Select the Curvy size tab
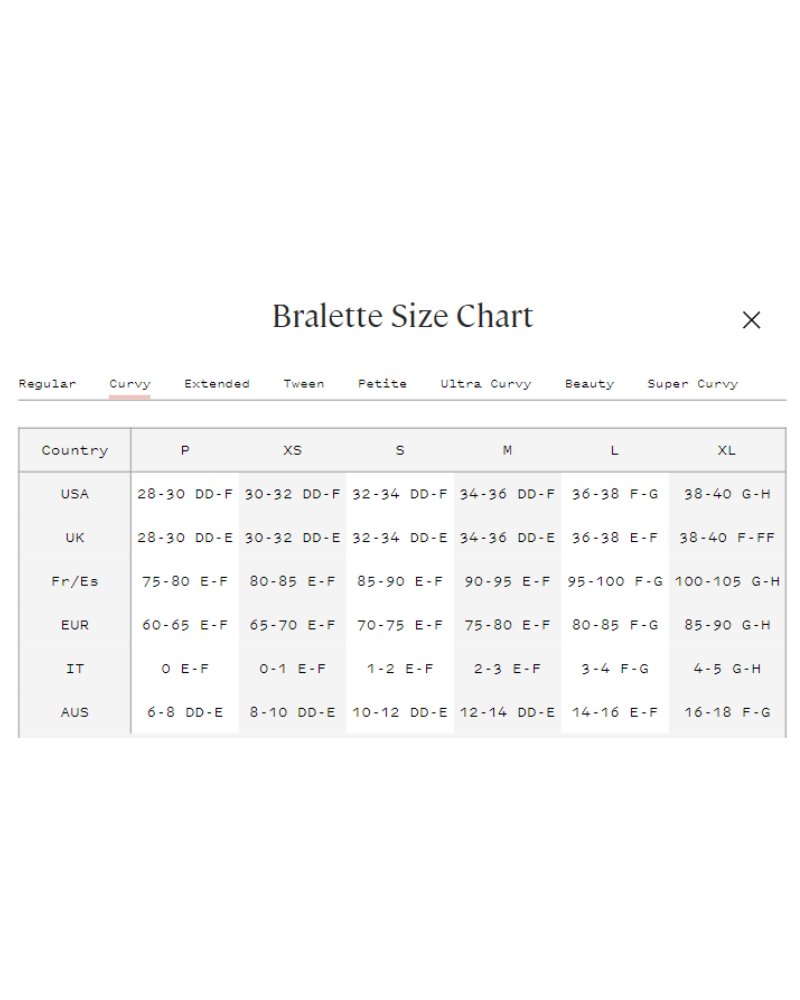Viewport: 800px width, 1000px height. 130,384
